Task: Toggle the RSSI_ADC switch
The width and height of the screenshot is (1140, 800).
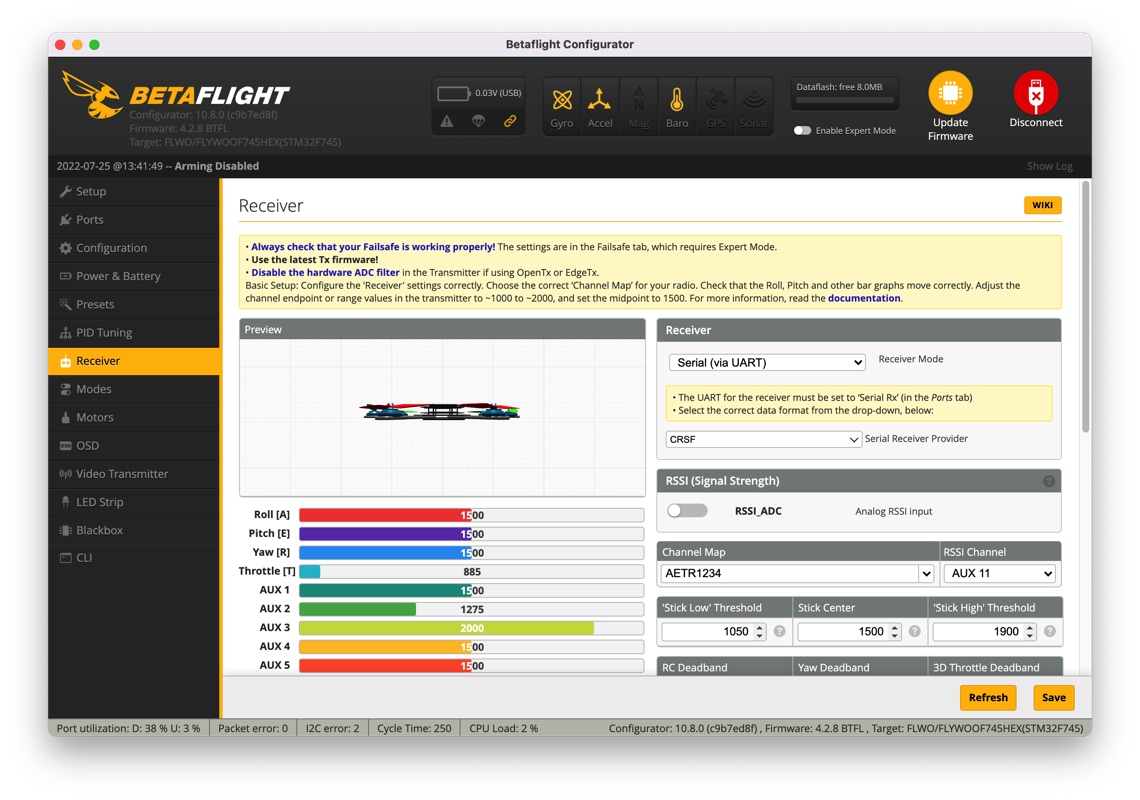Action: coord(687,511)
